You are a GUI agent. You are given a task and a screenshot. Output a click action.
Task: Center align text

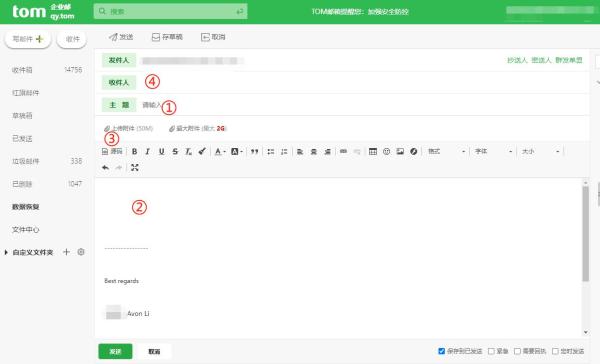click(x=314, y=152)
